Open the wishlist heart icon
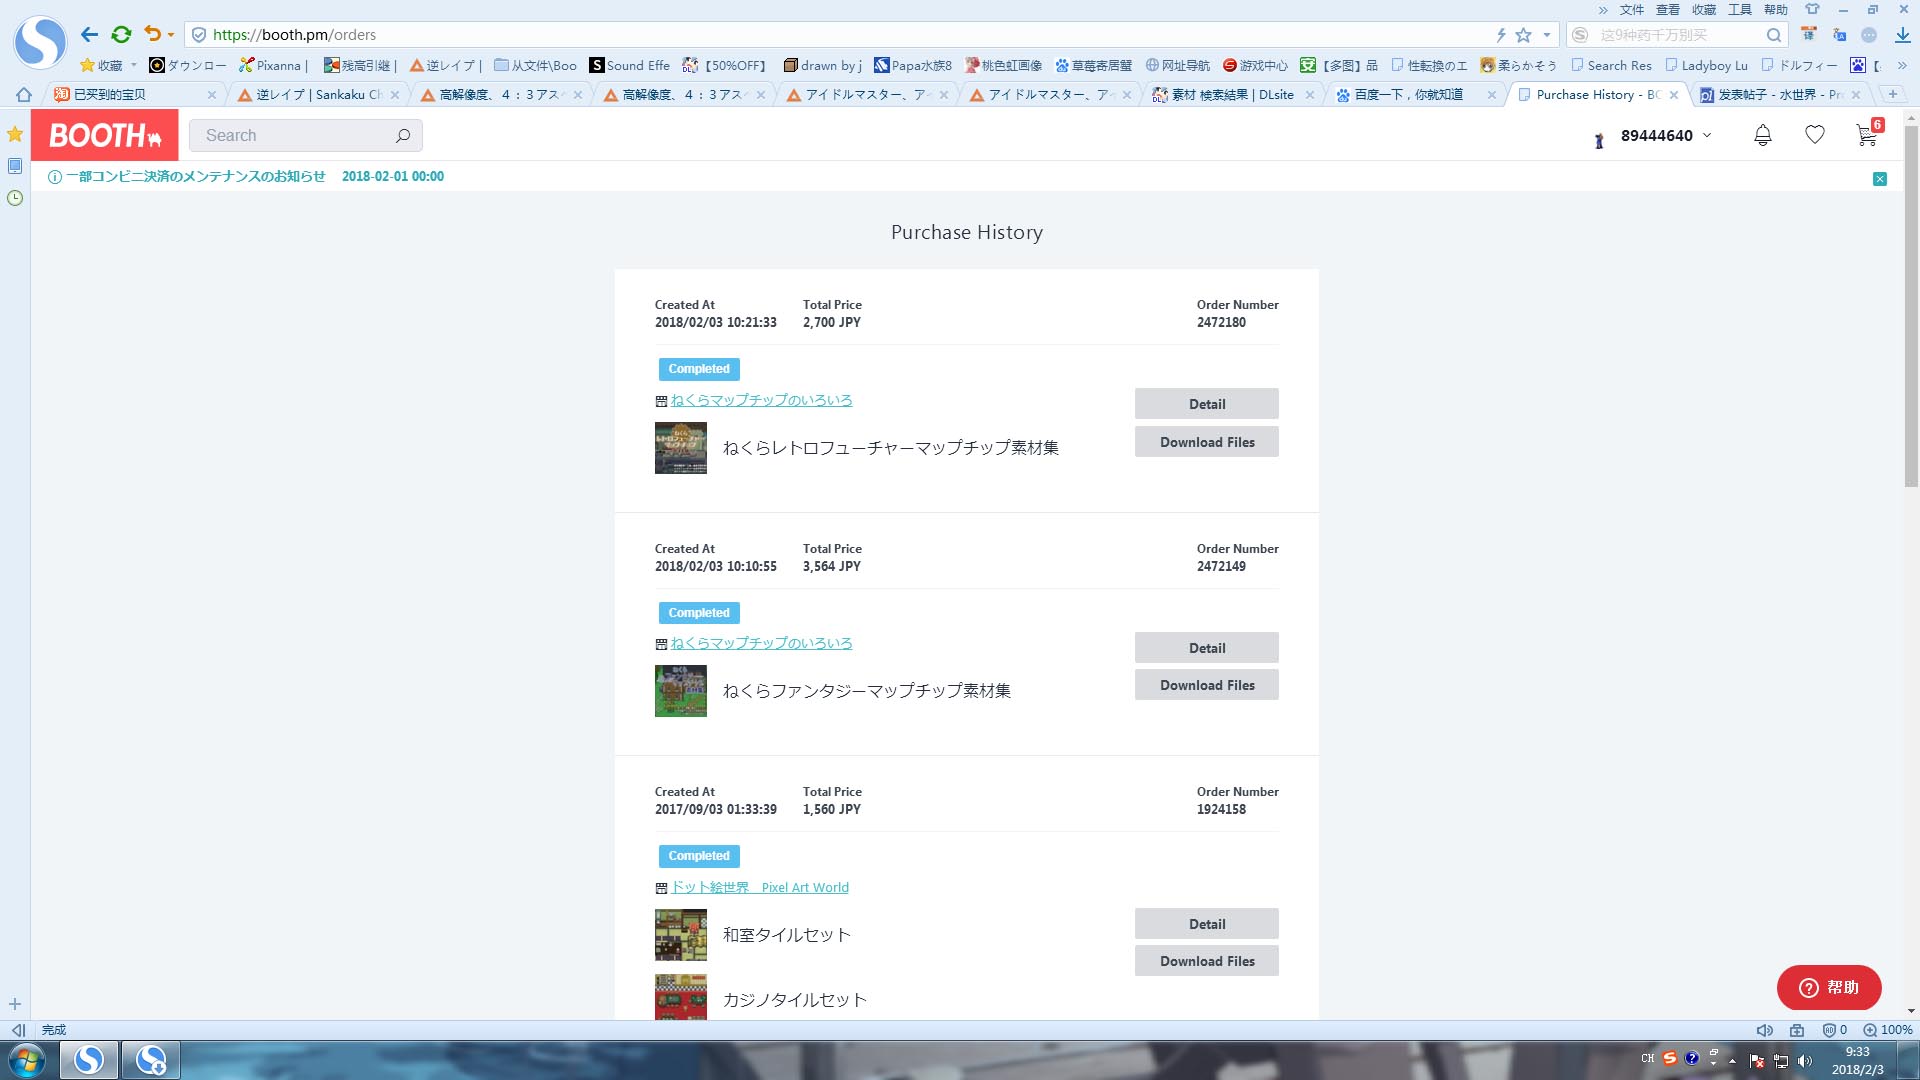This screenshot has width=1920, height=1080. click(1815, 135)
